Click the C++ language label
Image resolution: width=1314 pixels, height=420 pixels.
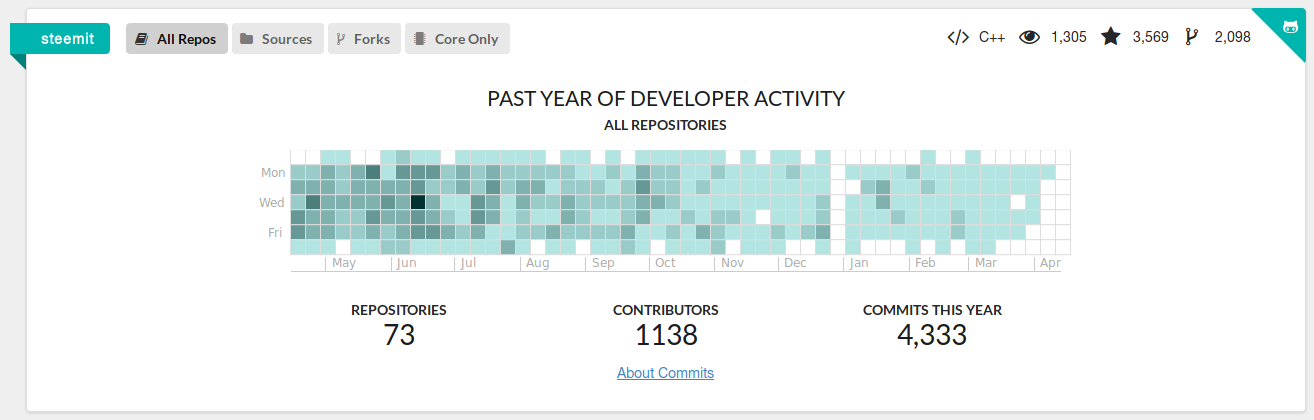click(x=992, y=37)
